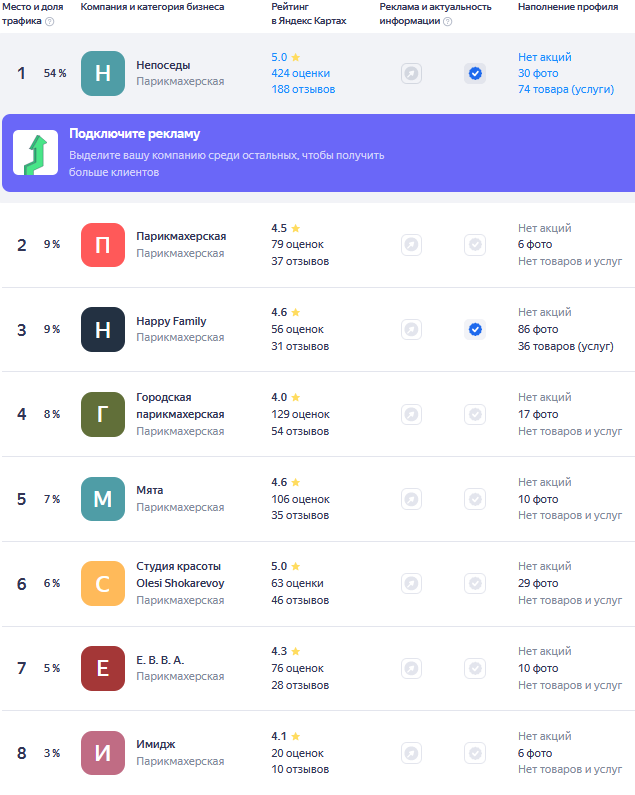Open the 188 отзывов link
Screen dimensions: 635x795
(303, 89)
